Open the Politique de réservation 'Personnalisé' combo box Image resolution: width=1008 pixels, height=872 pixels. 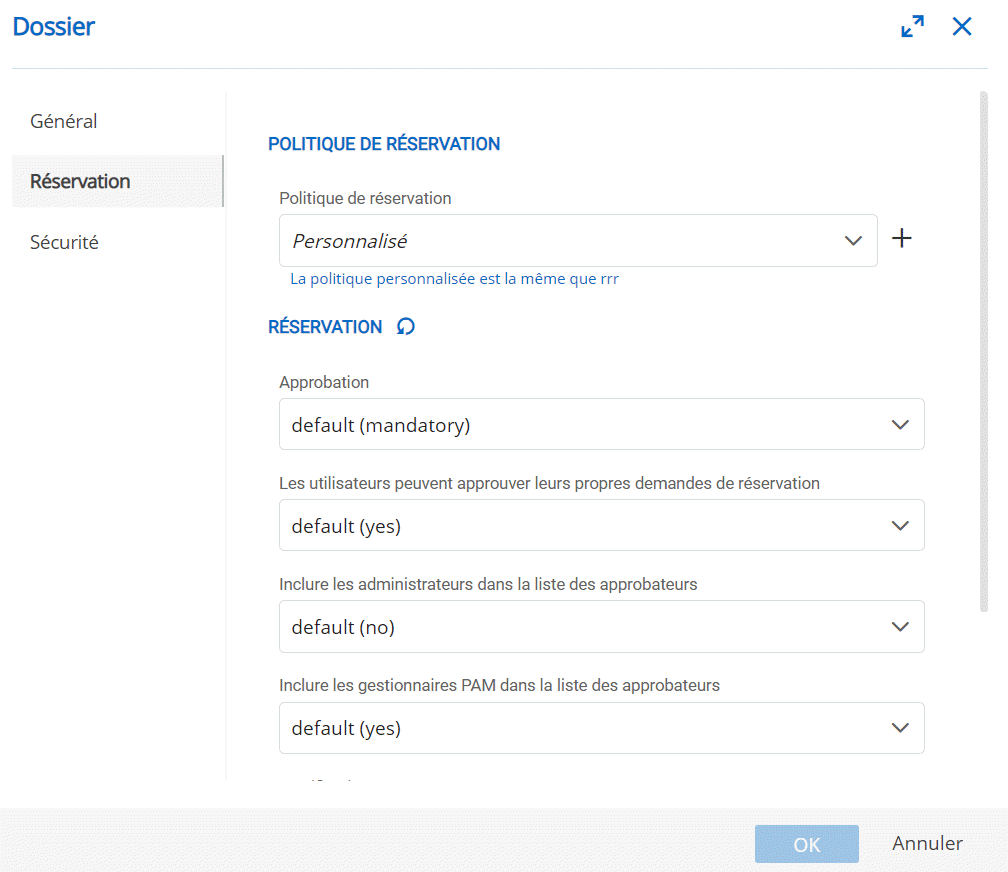560,241
